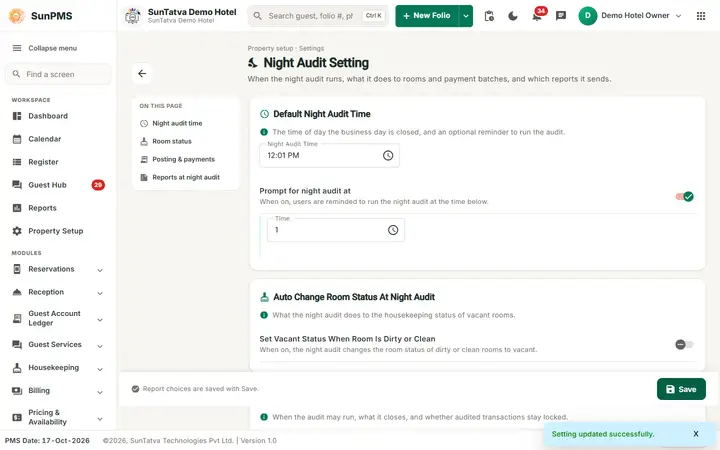Click the Housekeeping broom icon
This screenshot has height=450, width=720.
[17, 367]
